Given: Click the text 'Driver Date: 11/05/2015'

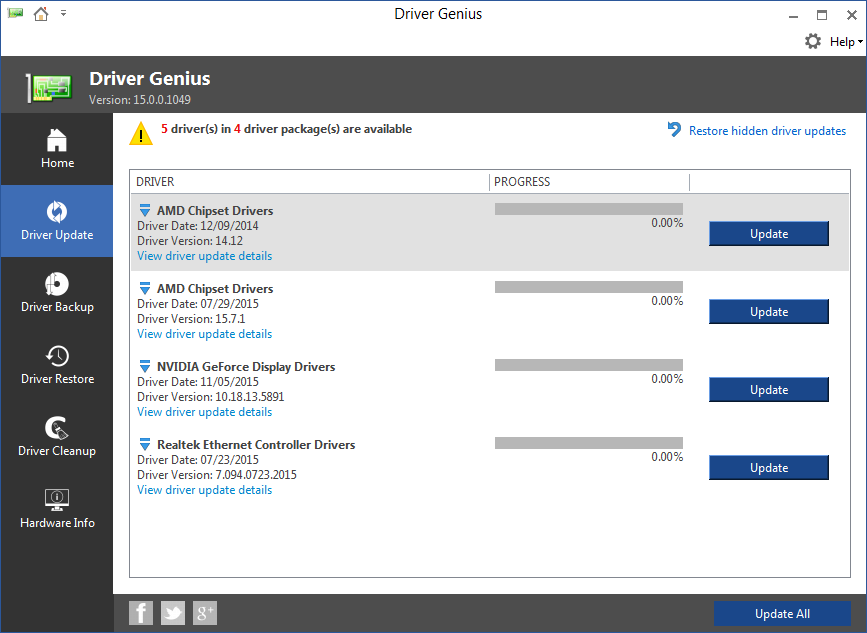Looking at the screenshot, I should [197, 381].
